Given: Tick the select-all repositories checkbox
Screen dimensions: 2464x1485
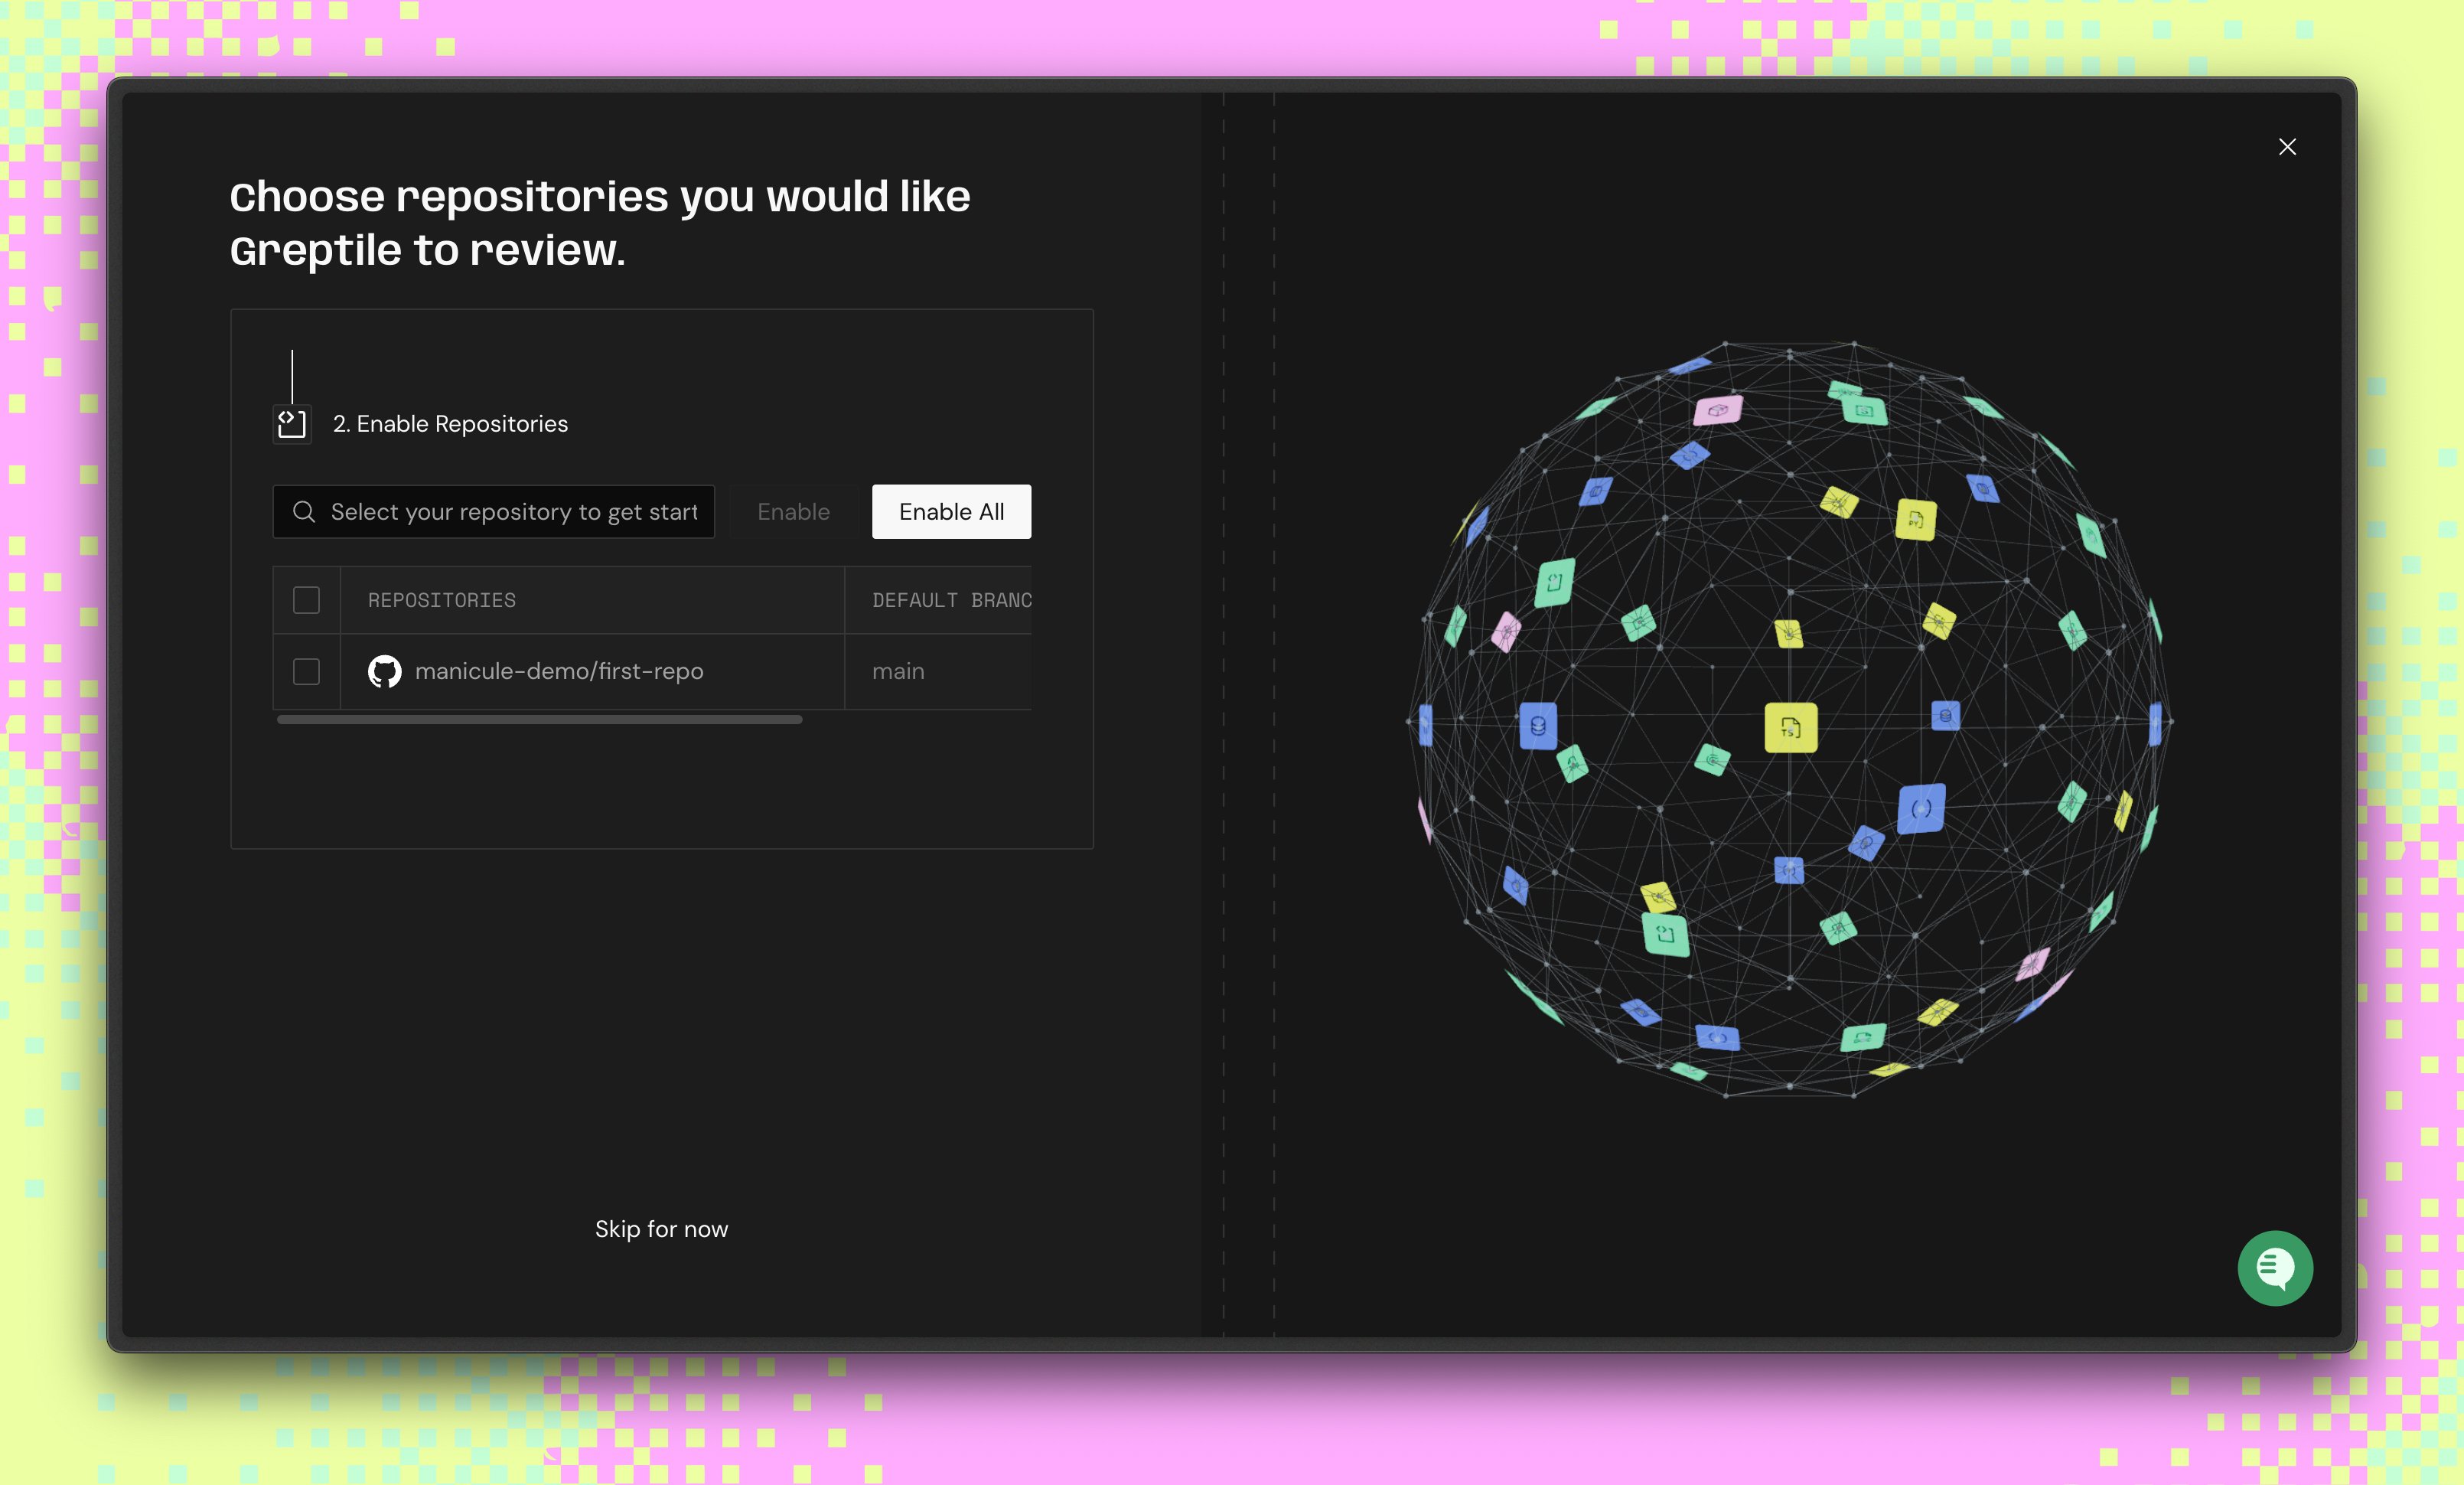Looking at the screenshot, I should pos(306,600).
